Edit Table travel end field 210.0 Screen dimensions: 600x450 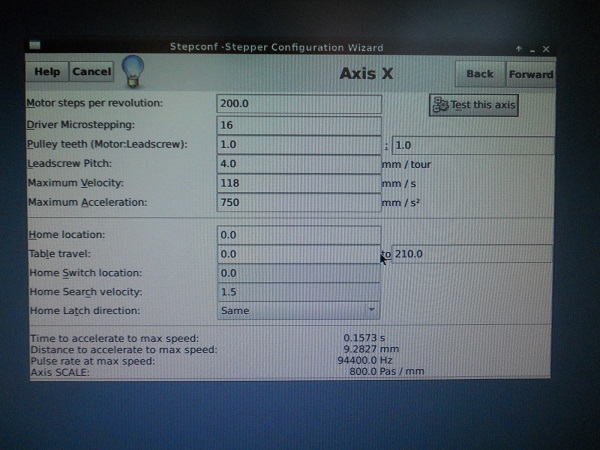pos(472,254)
